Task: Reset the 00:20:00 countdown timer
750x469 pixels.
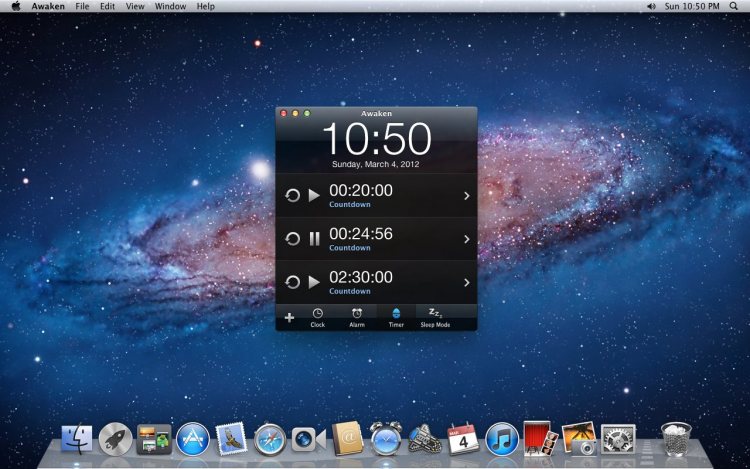Action: [292, 196]
